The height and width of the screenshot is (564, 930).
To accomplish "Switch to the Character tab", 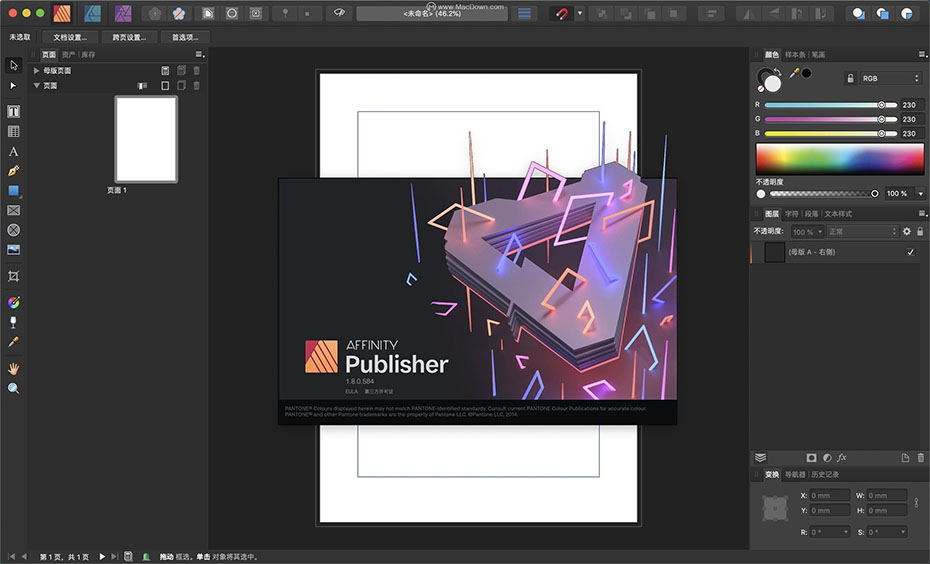I will coord(792,214).
